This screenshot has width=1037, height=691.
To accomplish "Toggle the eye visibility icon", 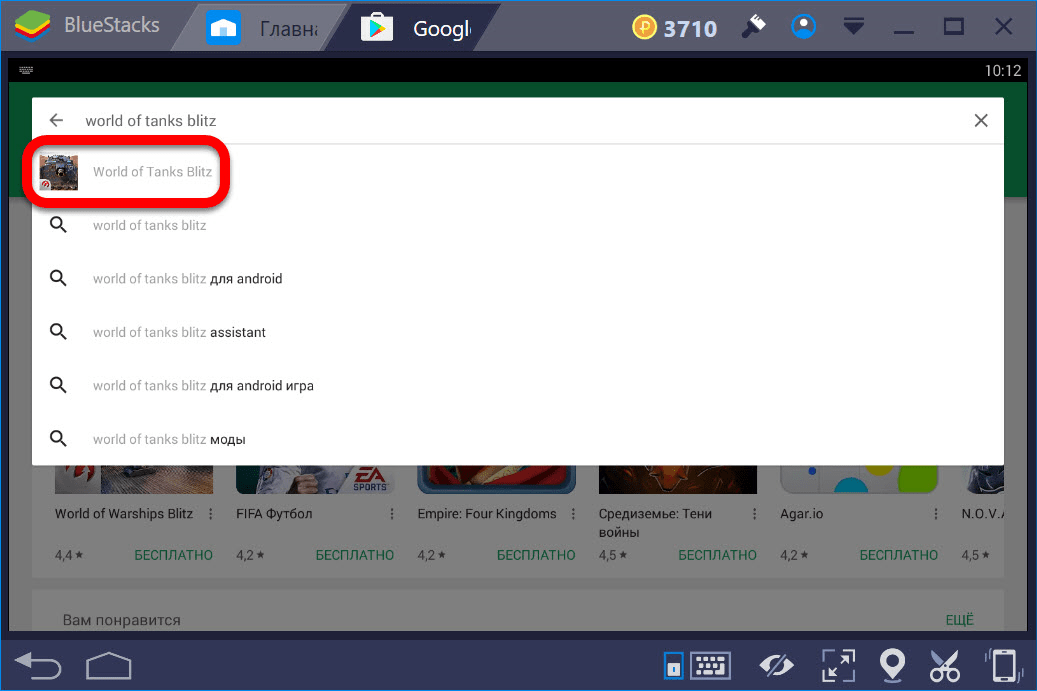I will (776, 665).
